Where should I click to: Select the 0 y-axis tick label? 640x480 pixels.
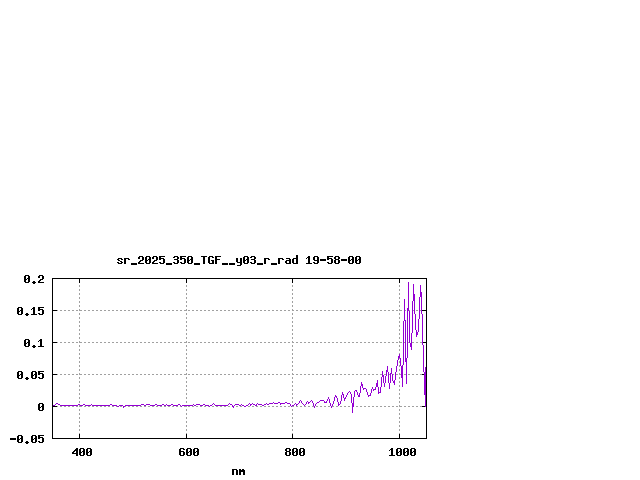pos(41,407)
